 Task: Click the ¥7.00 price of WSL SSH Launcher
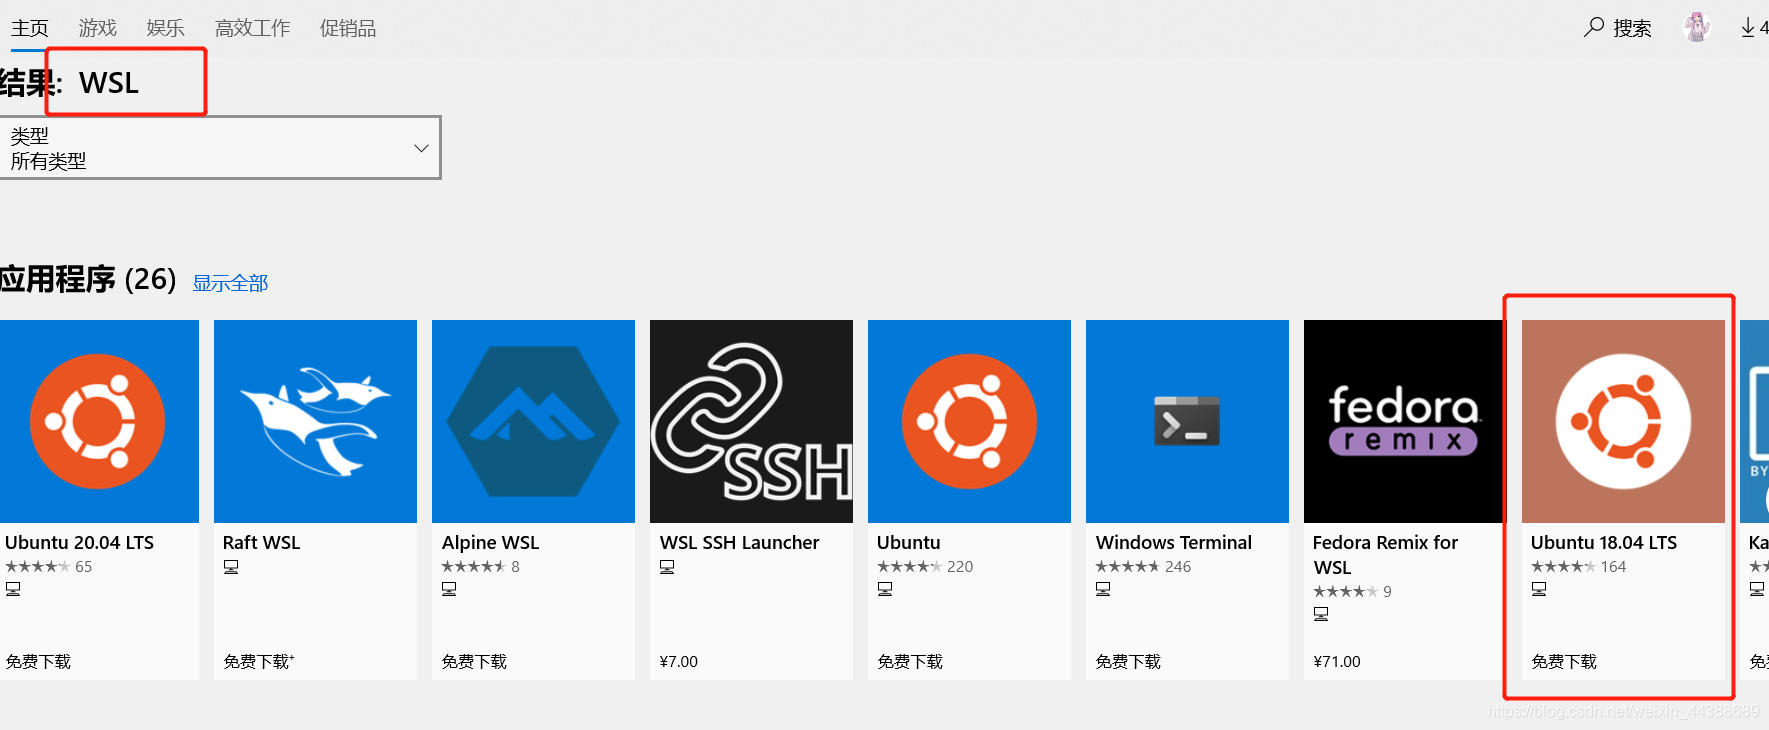[679, 661]
